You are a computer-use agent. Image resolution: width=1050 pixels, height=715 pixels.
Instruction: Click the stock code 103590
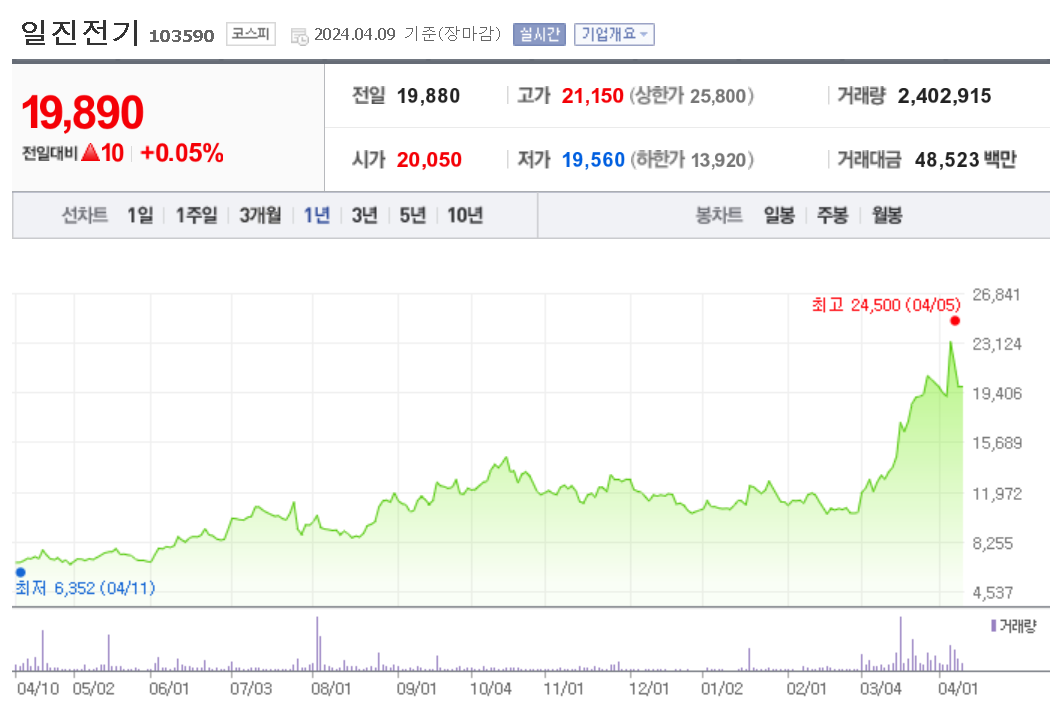coord(181,36)
